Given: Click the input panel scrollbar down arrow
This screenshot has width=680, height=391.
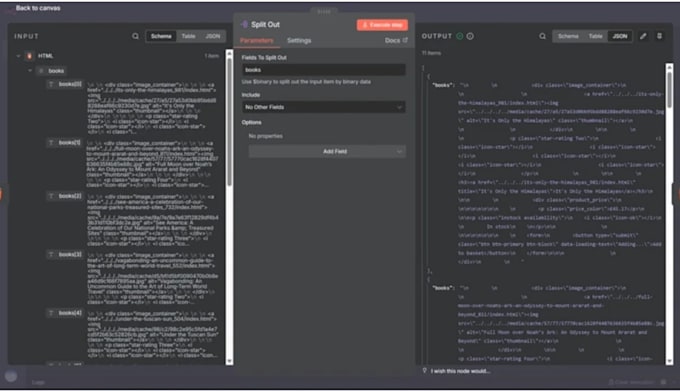Looking at the screenshot, I should pos(229,361).
